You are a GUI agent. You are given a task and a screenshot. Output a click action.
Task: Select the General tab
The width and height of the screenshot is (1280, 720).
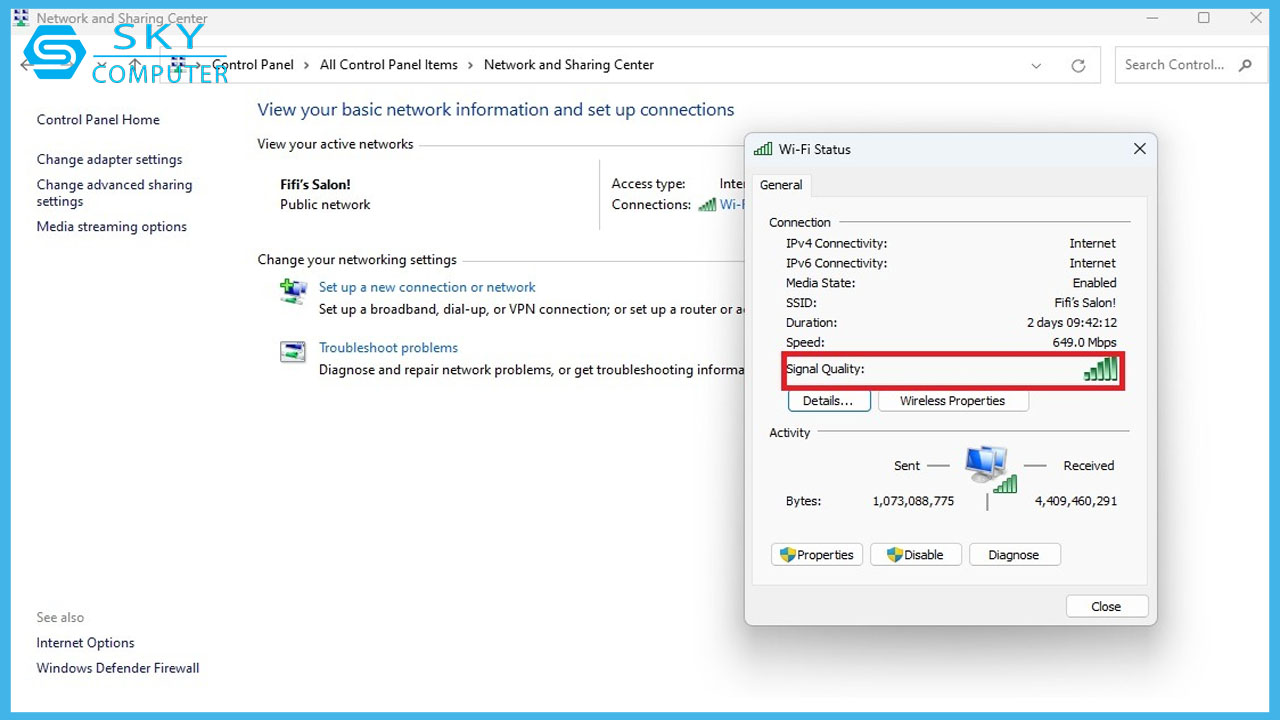(781, 185)
